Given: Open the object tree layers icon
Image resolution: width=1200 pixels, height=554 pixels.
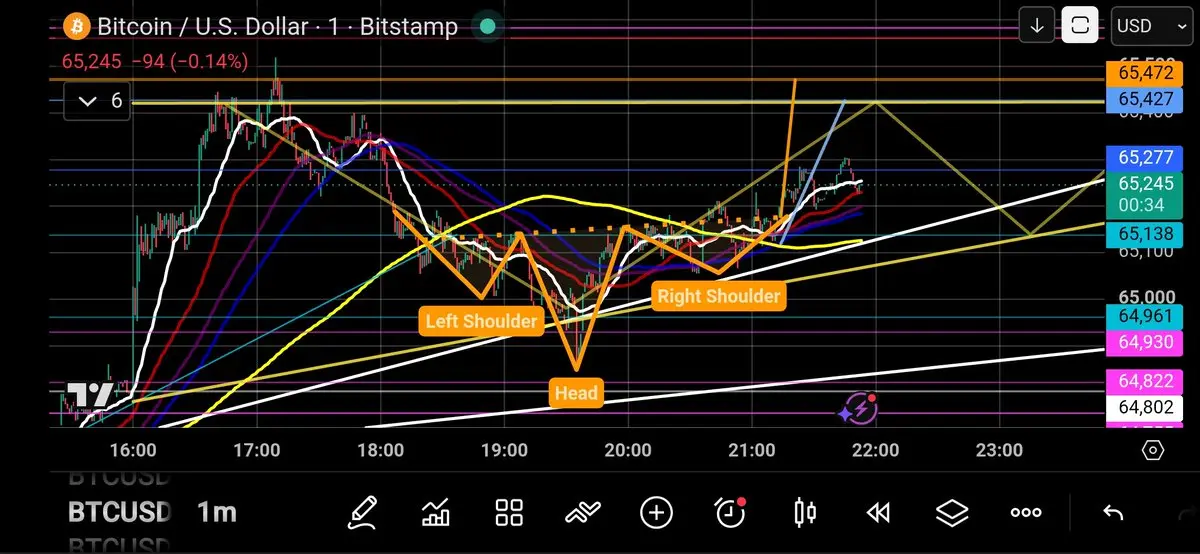Looking at the screenshot, I should click(x=952, y=513).
